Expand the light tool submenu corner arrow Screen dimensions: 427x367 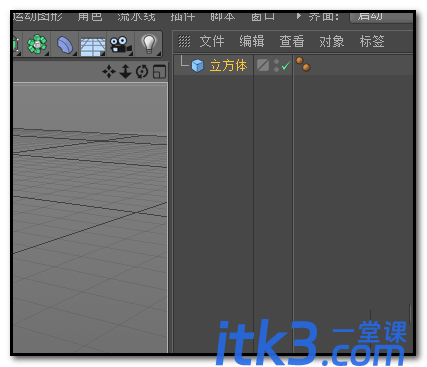pos(159,54)
